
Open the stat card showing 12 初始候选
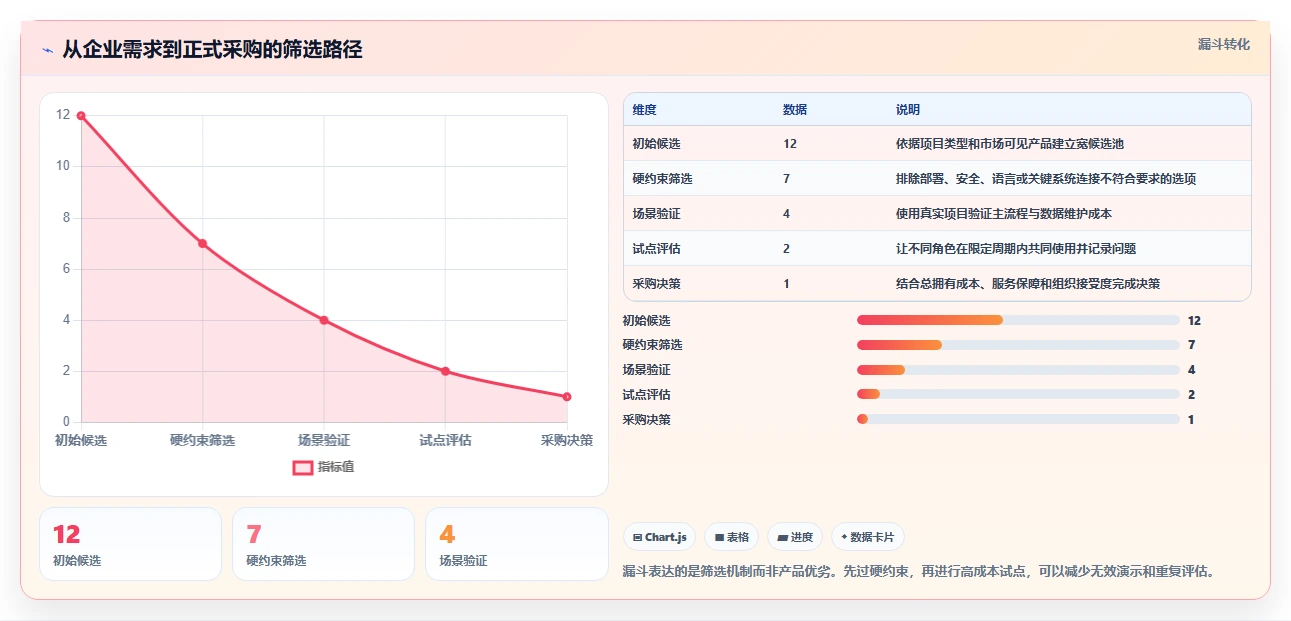coord(130,544)
